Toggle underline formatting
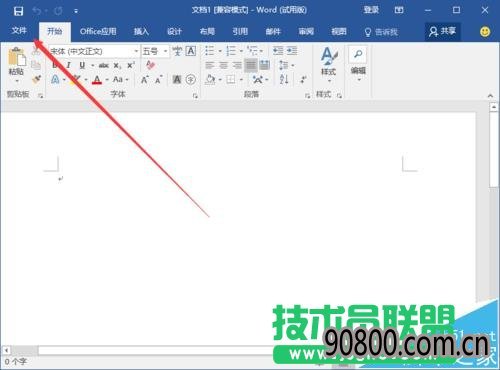The image size is (500, 370). pyautogui.click(x=82, y=65)
